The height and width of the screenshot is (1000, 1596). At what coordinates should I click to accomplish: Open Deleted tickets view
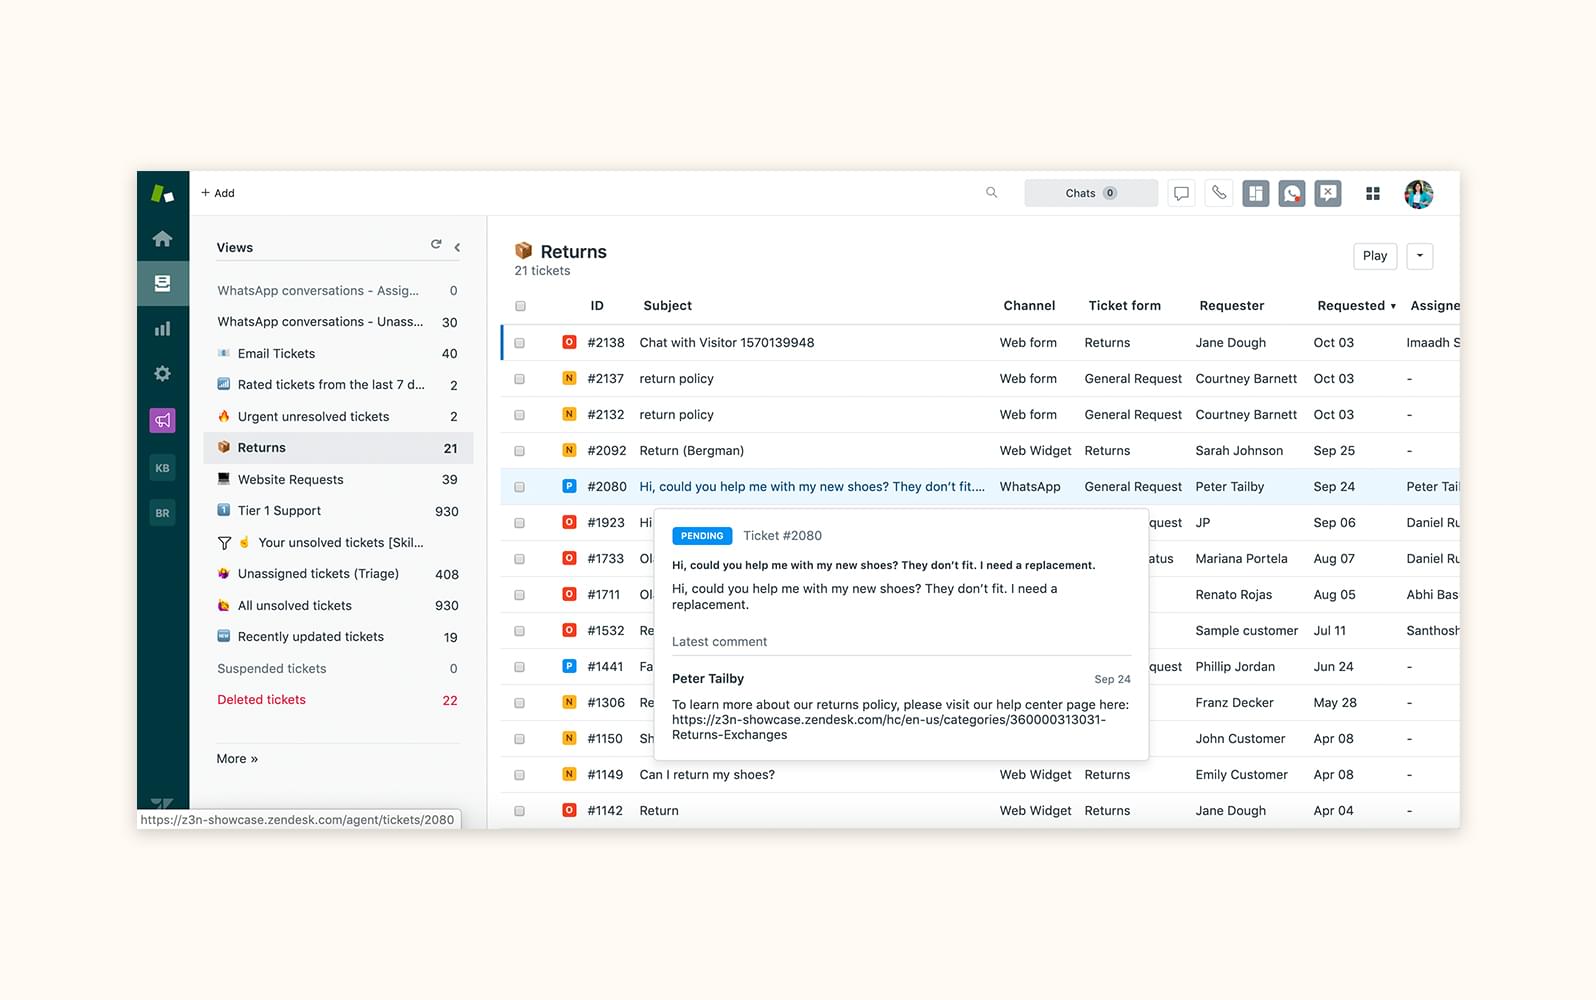coord(338,700)
